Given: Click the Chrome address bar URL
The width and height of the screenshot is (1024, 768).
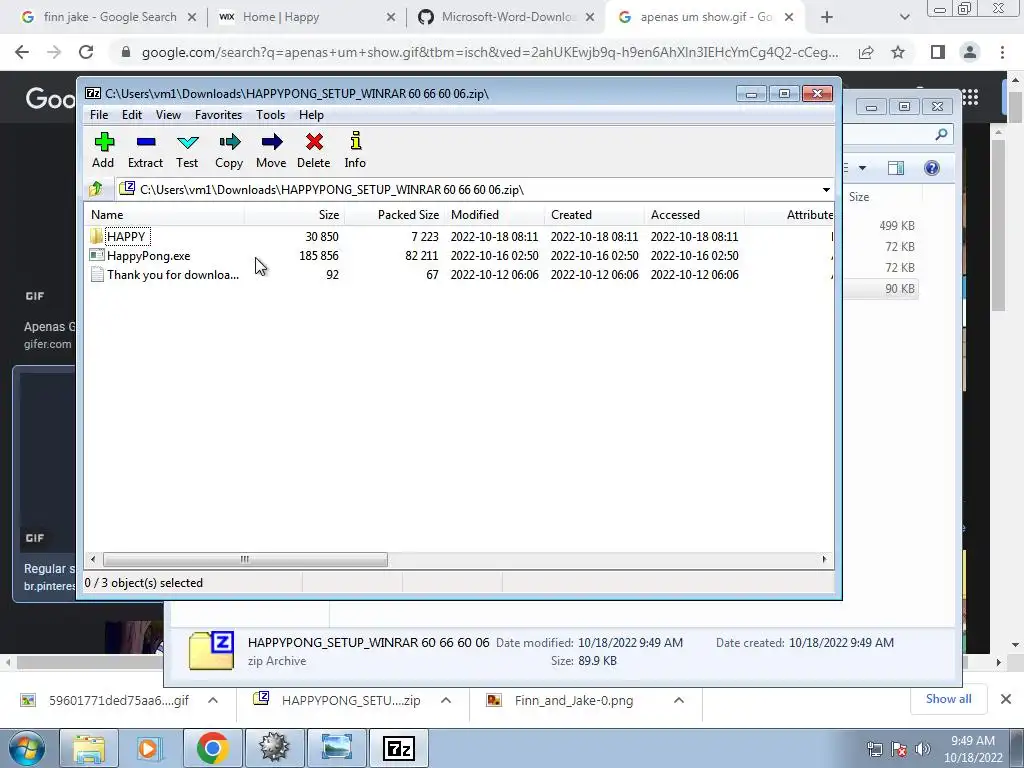Looking at the screenshot, I should [490, 52].
